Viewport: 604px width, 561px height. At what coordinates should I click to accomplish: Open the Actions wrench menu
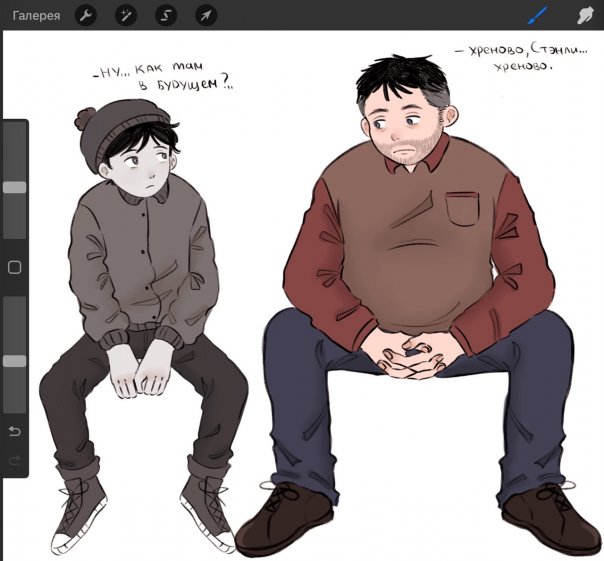[86, 15]
